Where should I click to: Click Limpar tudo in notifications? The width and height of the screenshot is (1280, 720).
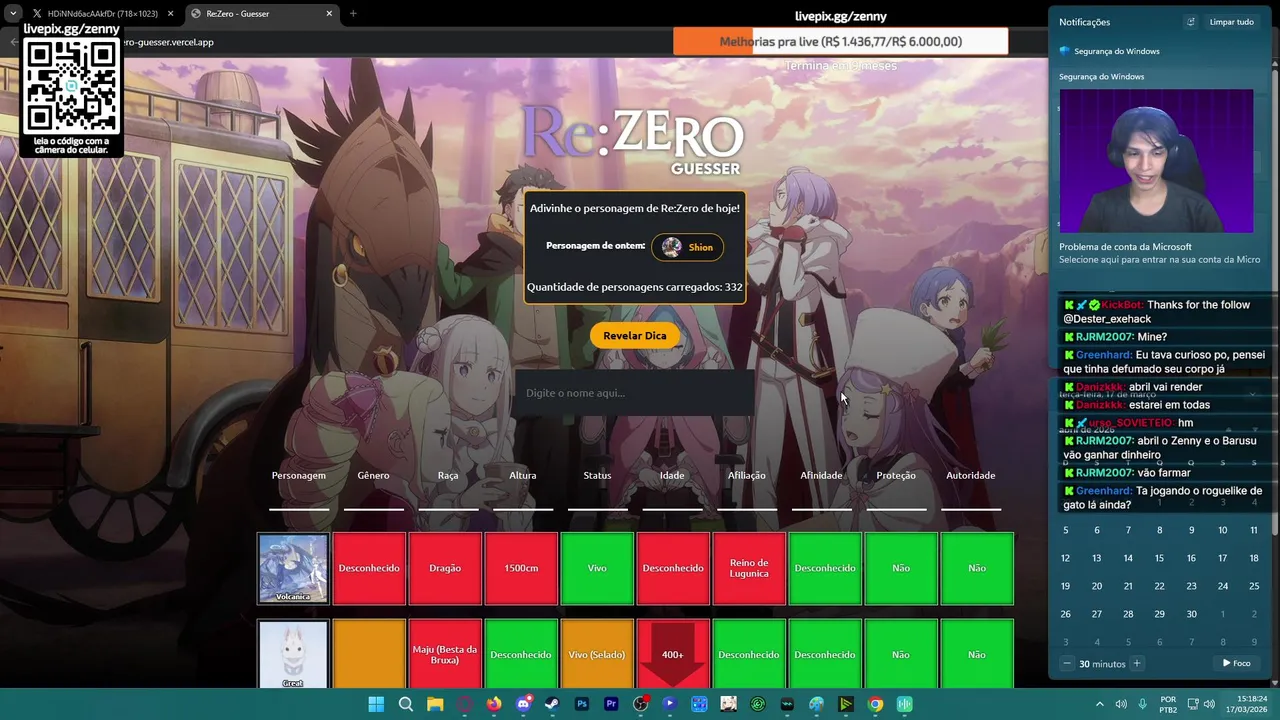(1231, 22)
